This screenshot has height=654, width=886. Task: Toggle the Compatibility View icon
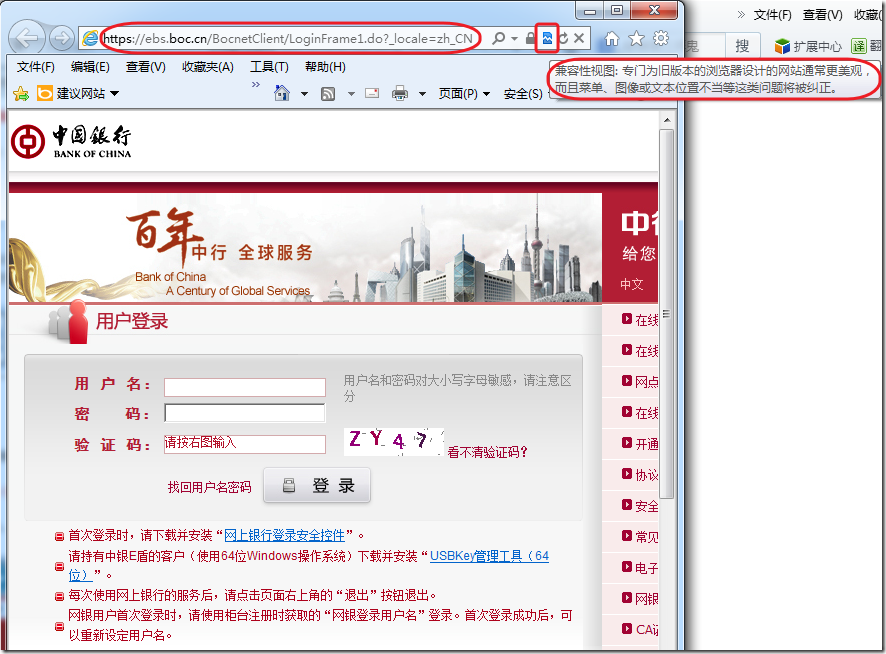click(x=547, y=38)
